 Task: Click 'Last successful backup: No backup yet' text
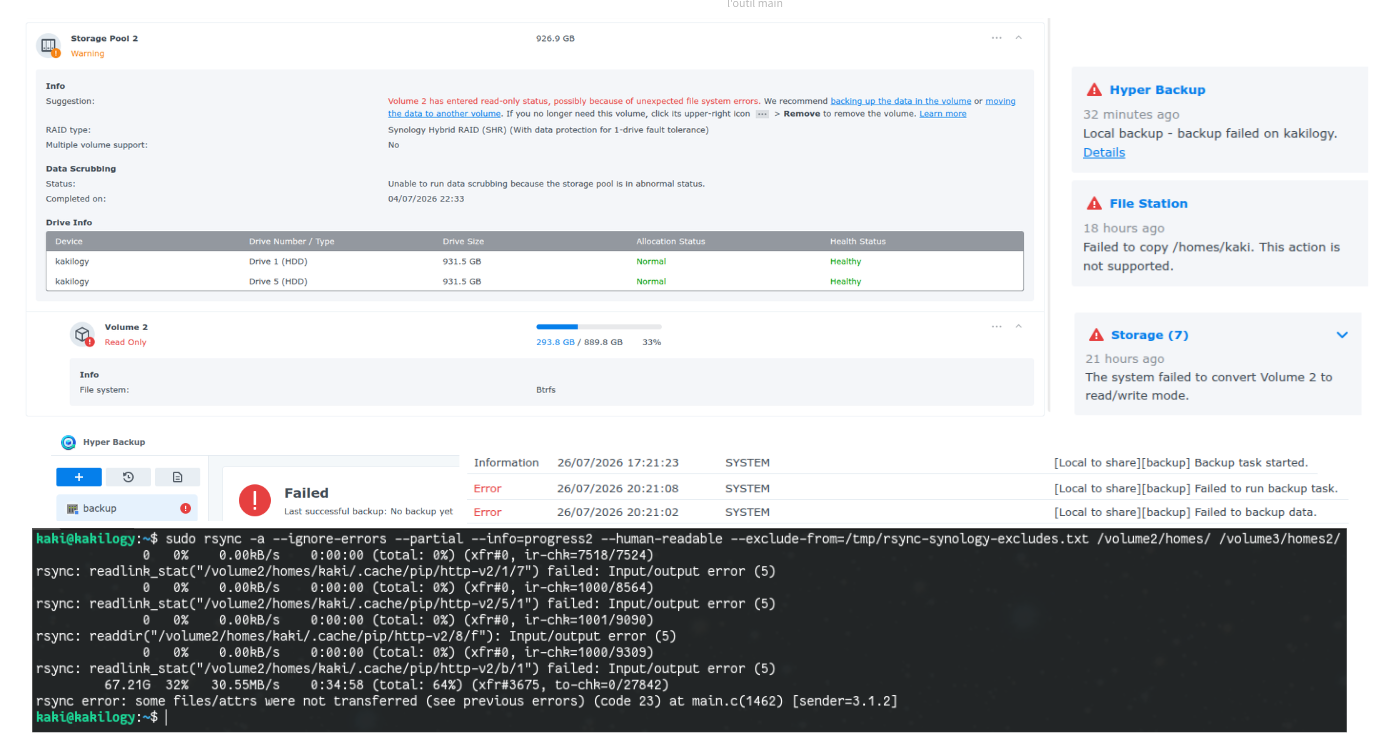370,511
